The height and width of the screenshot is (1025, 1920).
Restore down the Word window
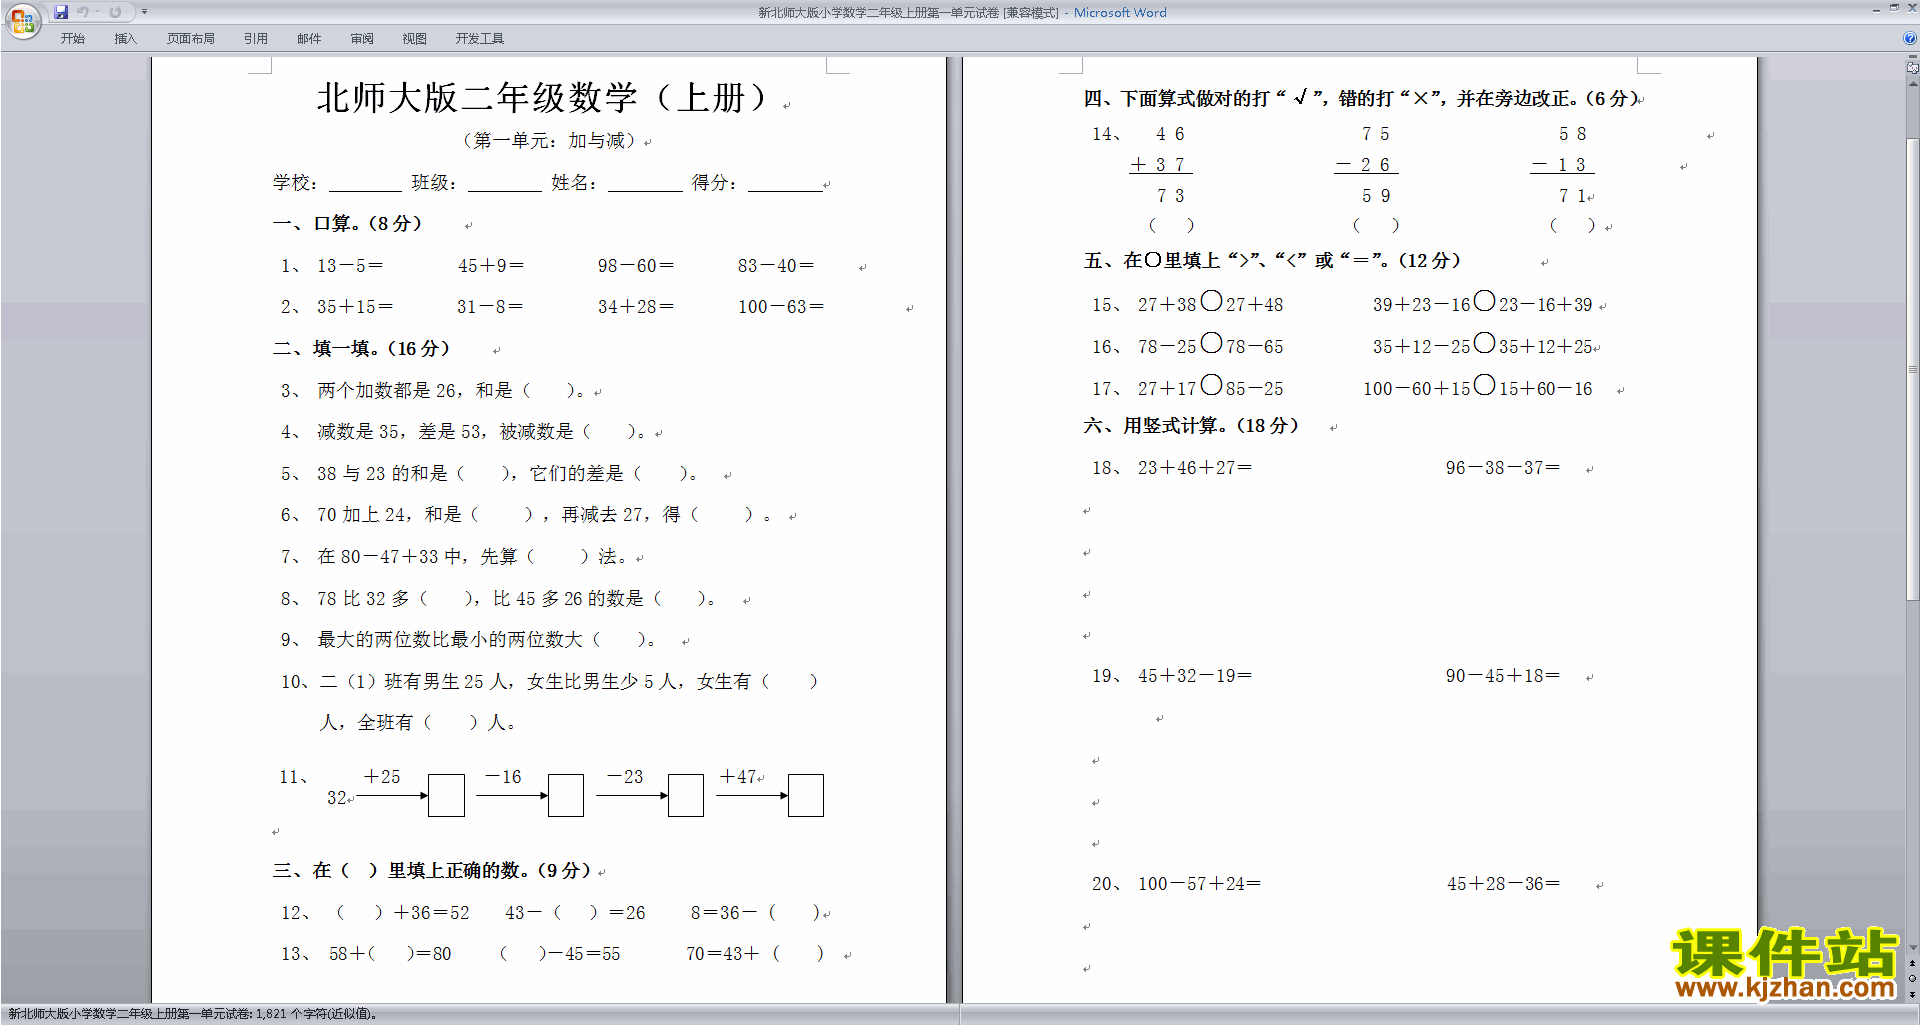click(x=1893, y=8)
